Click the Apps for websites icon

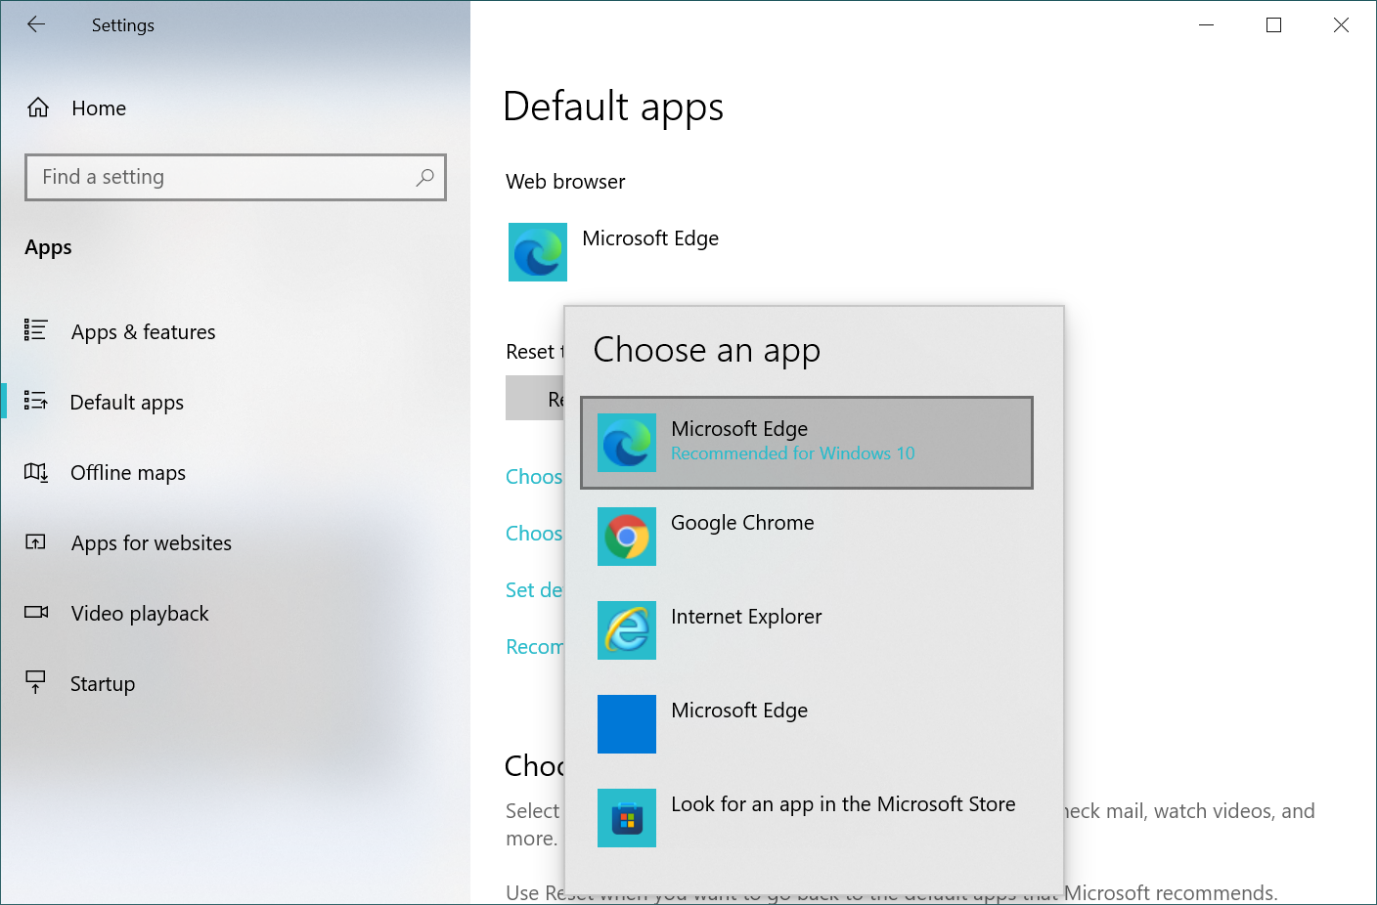tap(35, 542)
